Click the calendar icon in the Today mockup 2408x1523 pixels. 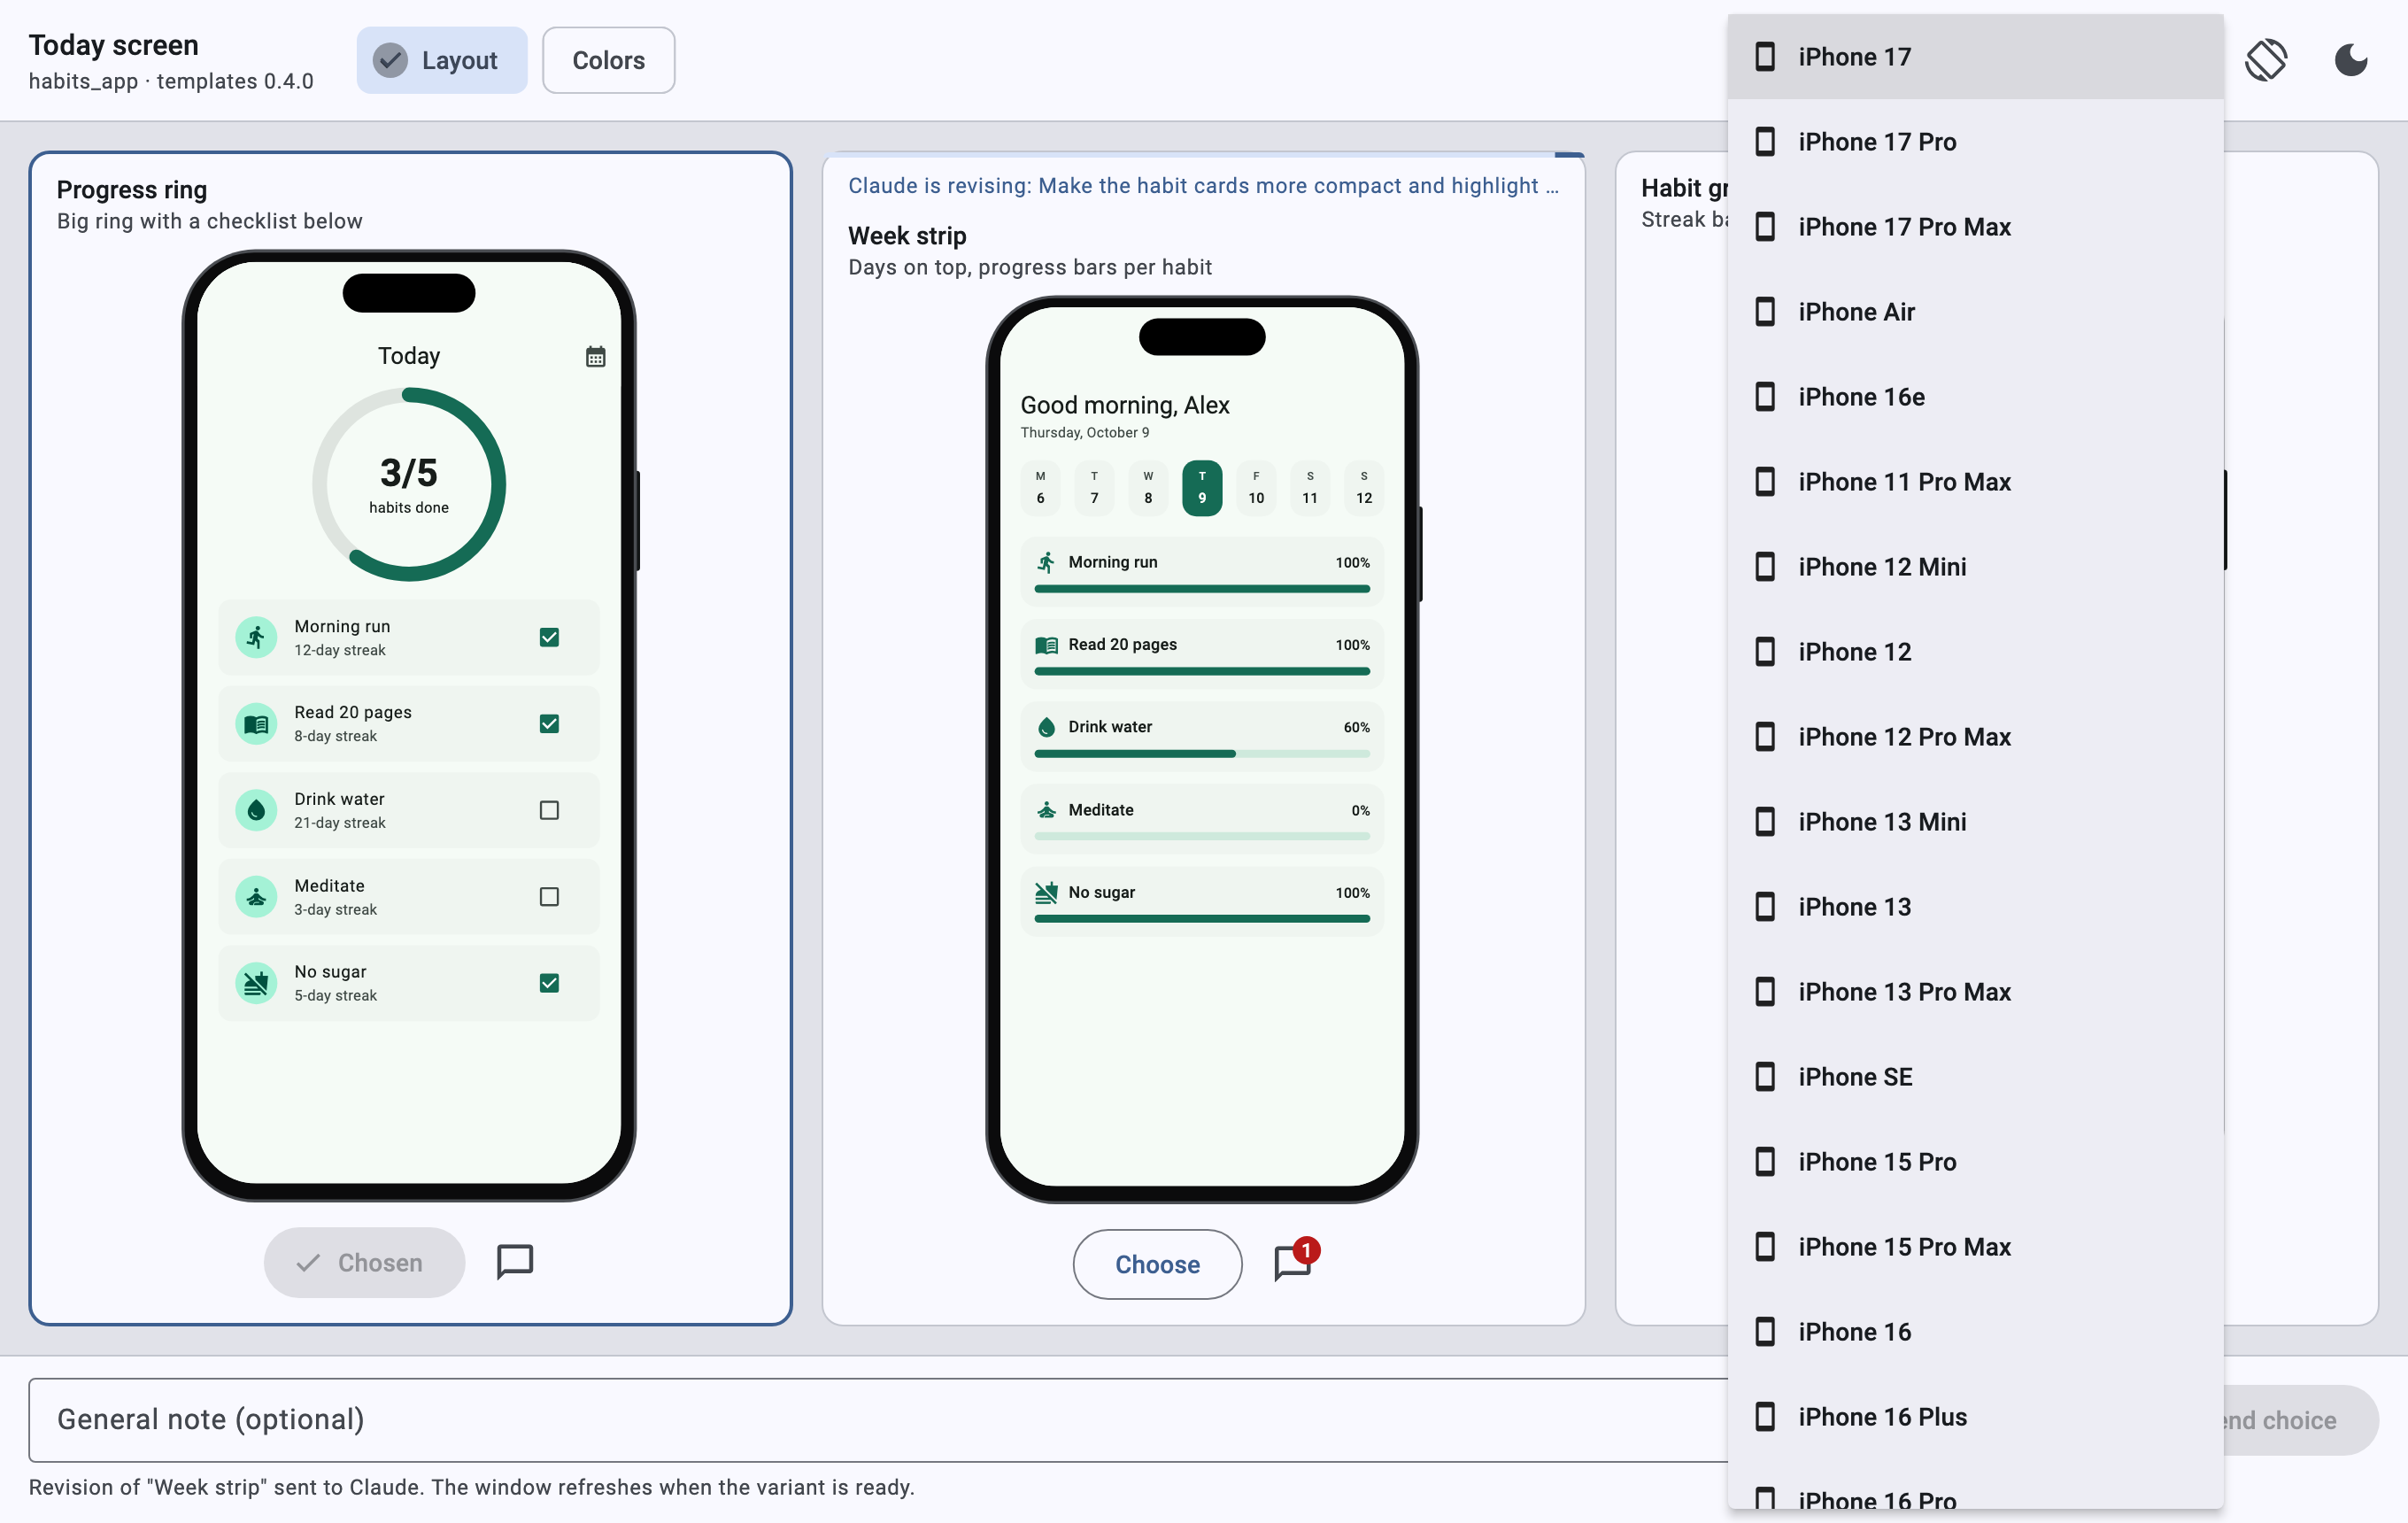[x=595, y=357]
